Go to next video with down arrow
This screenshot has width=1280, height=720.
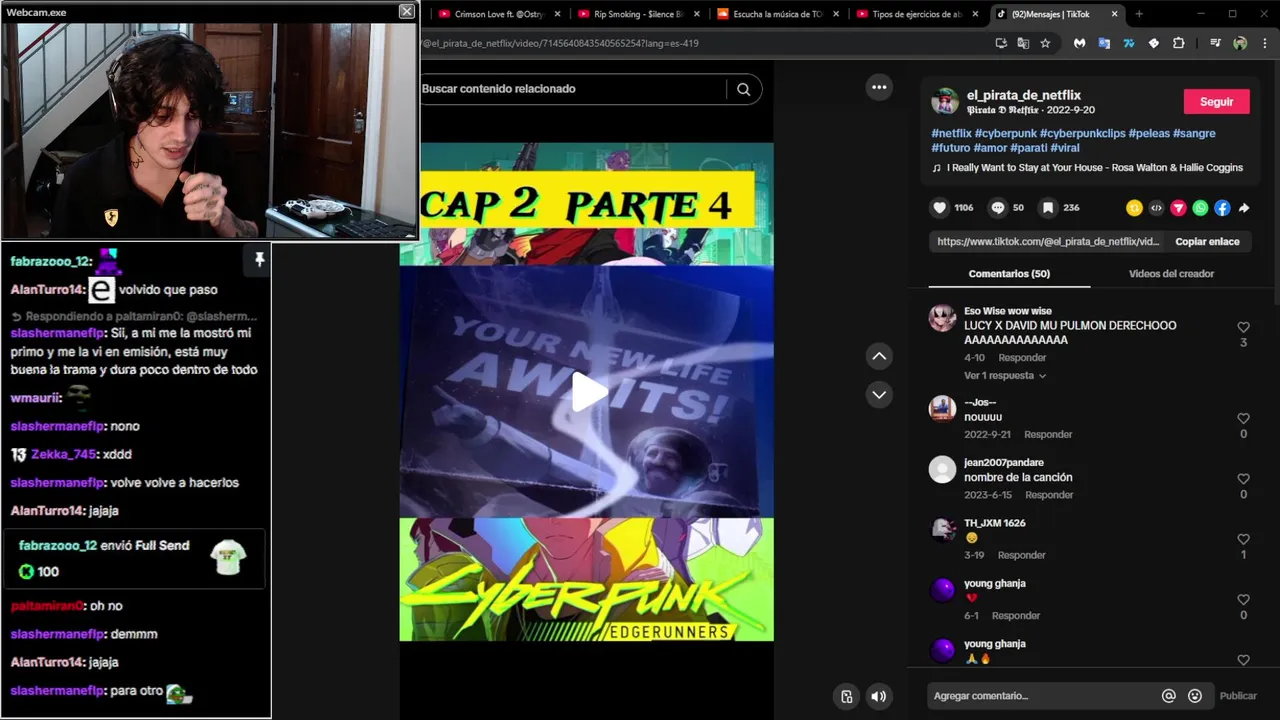pyautogui.click(x=879, y=394)
